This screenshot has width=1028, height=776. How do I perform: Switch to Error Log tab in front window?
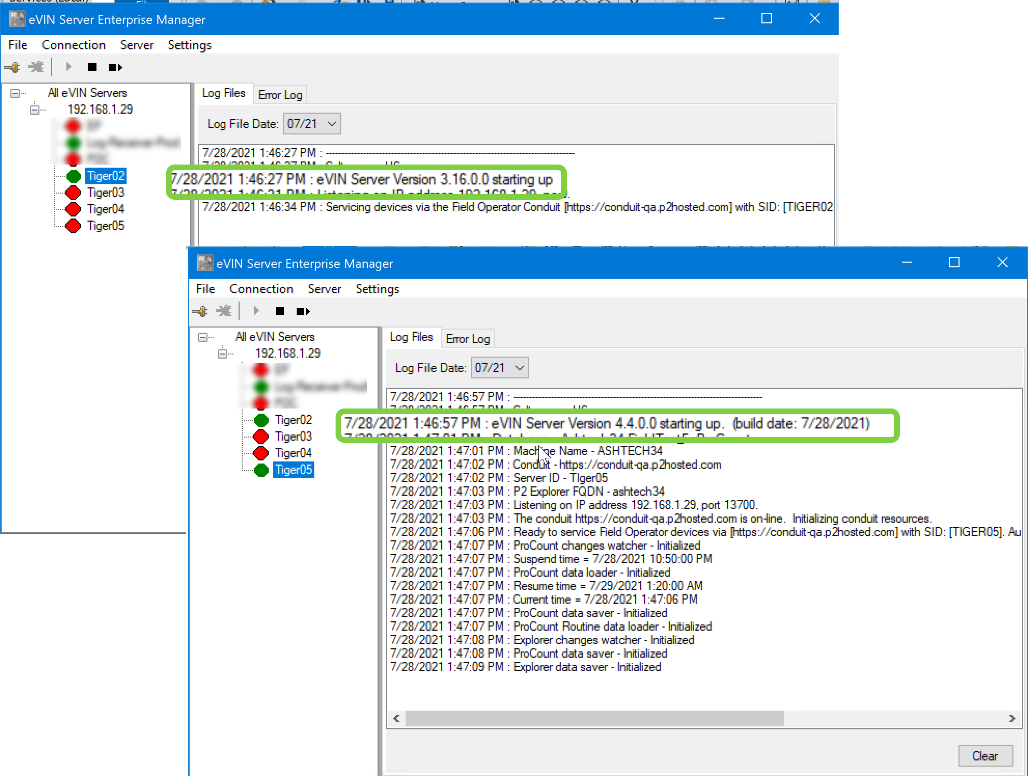coord(467,339)
